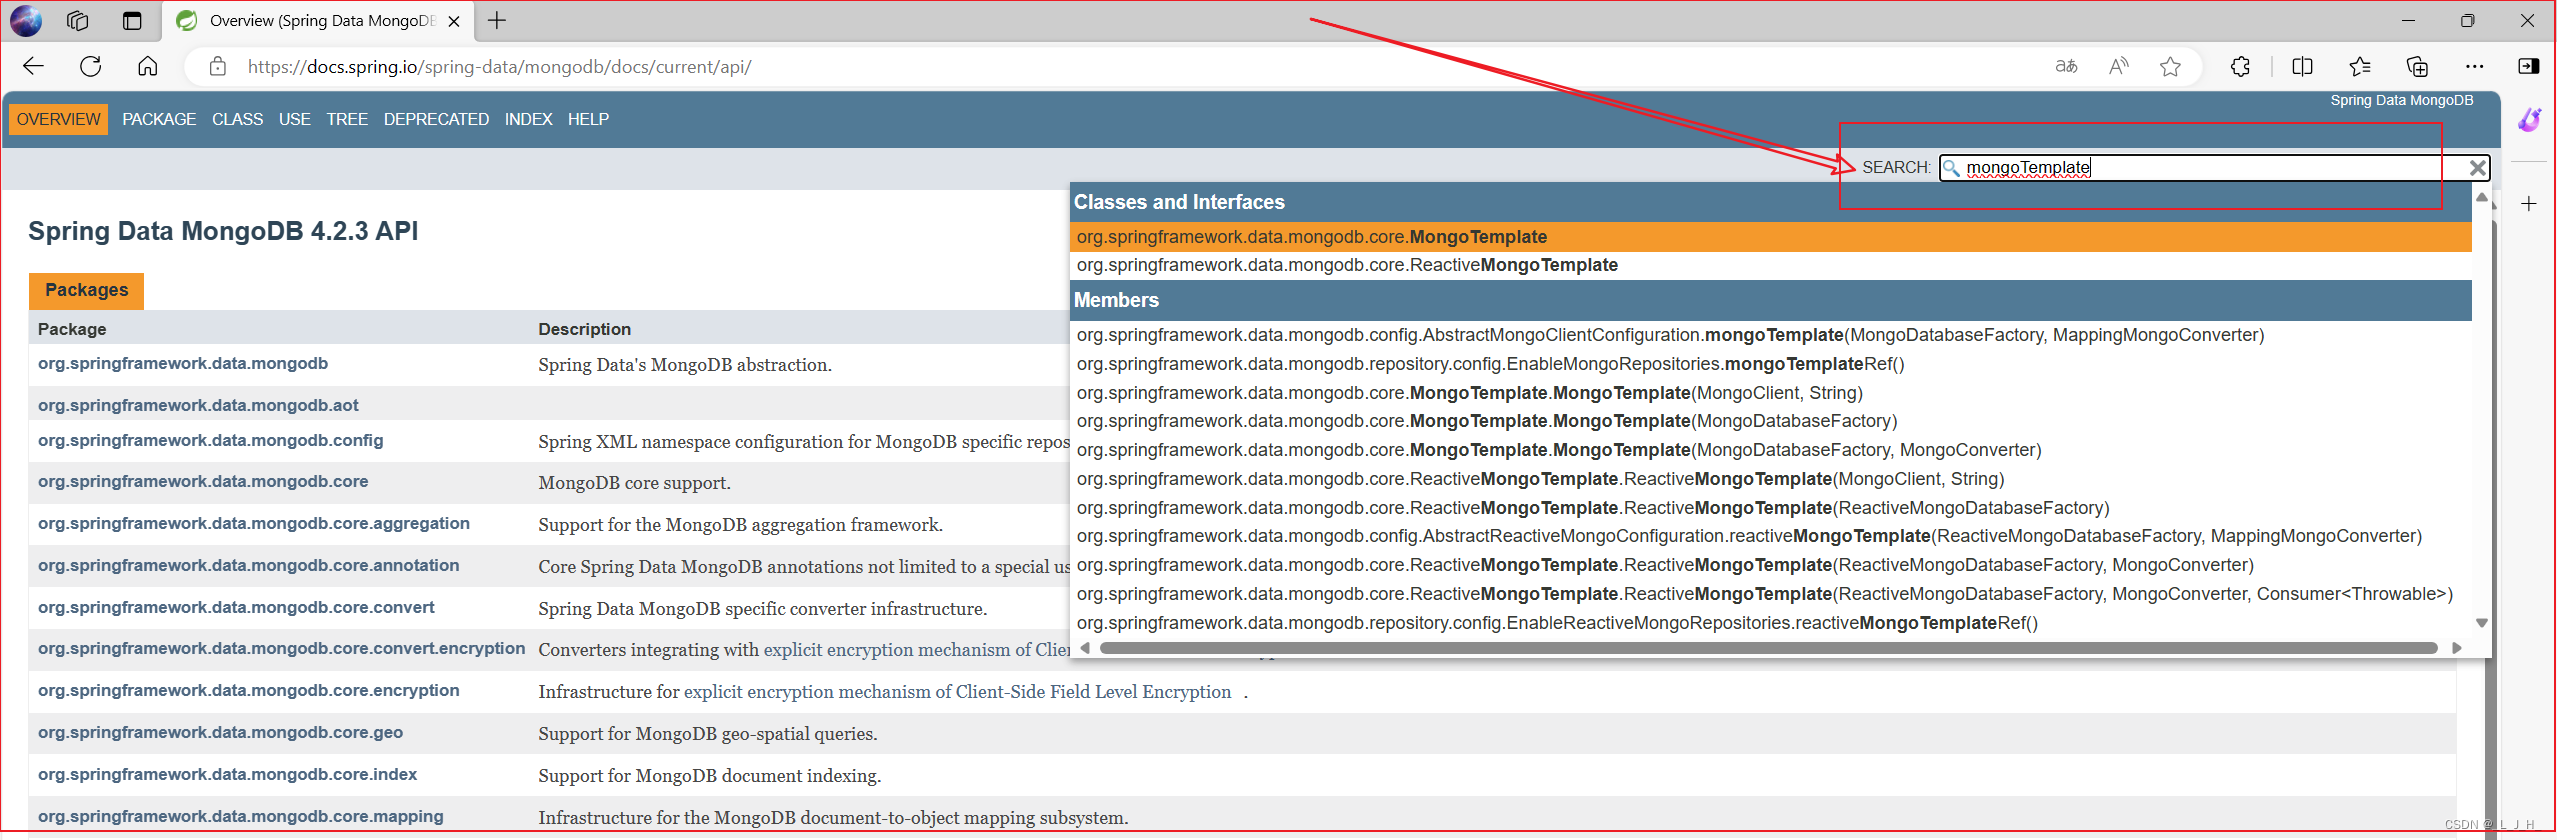Open a new browser tab
2557x840 pixels.
tap(496, 20)
